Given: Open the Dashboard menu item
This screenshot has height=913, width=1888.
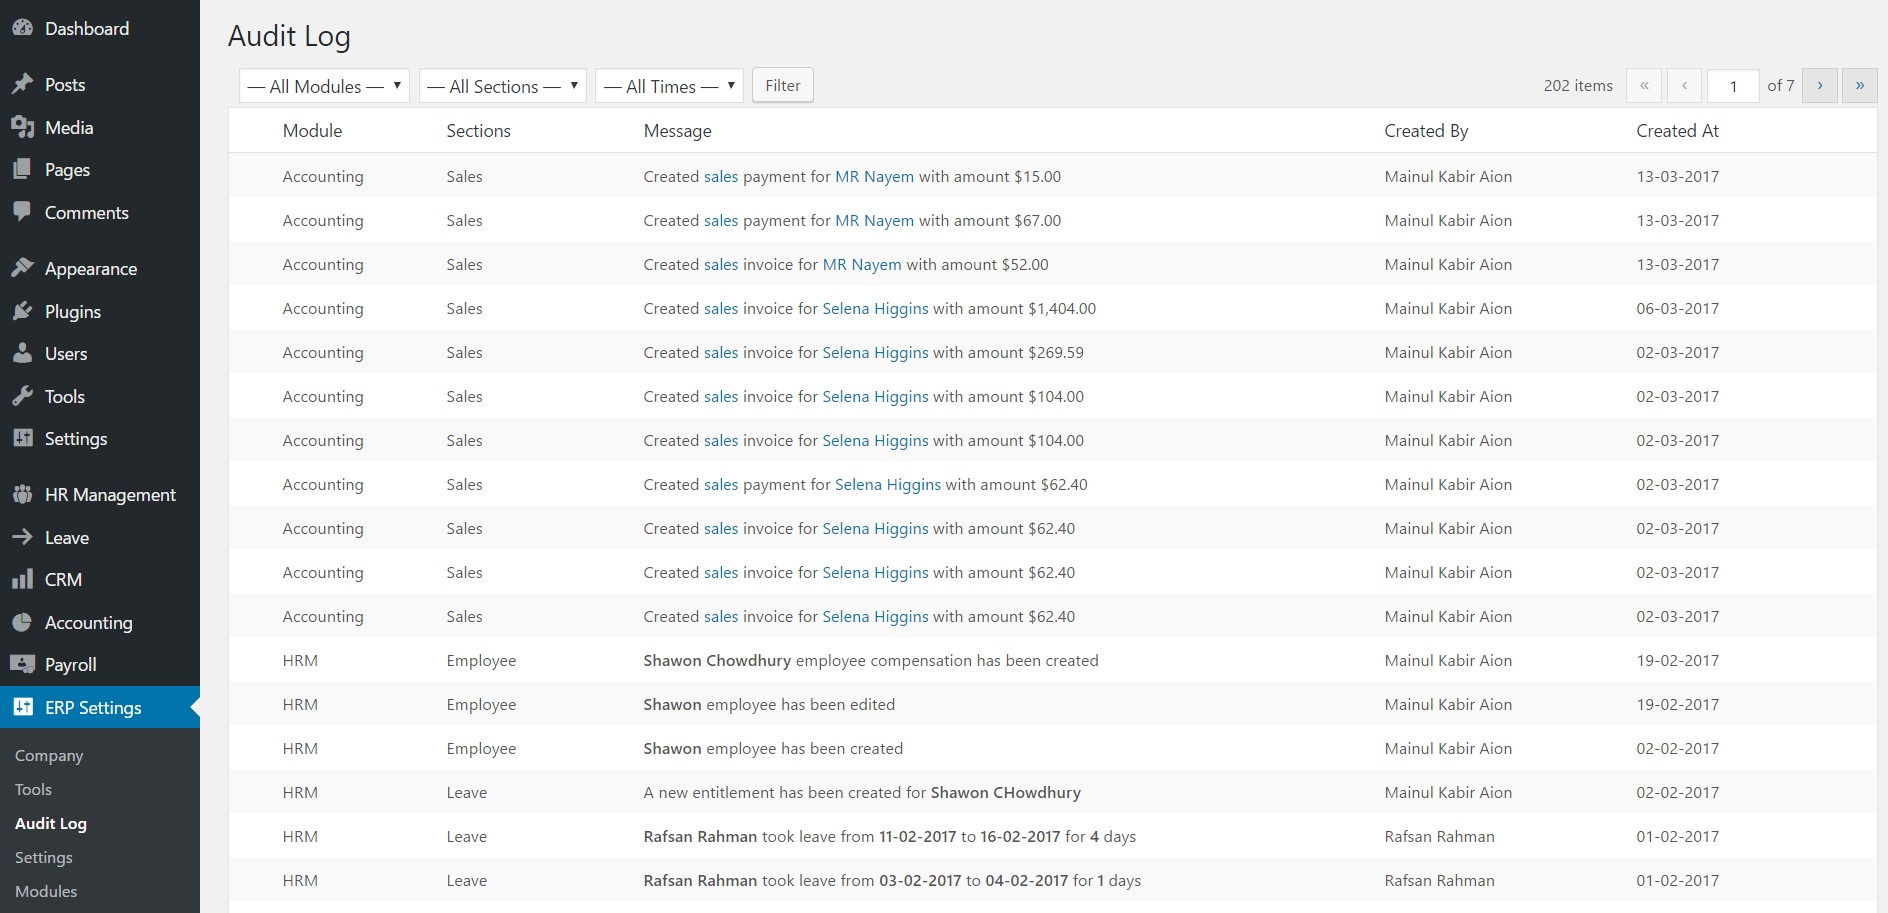Looking at the screenshot, I should (100, 28).
